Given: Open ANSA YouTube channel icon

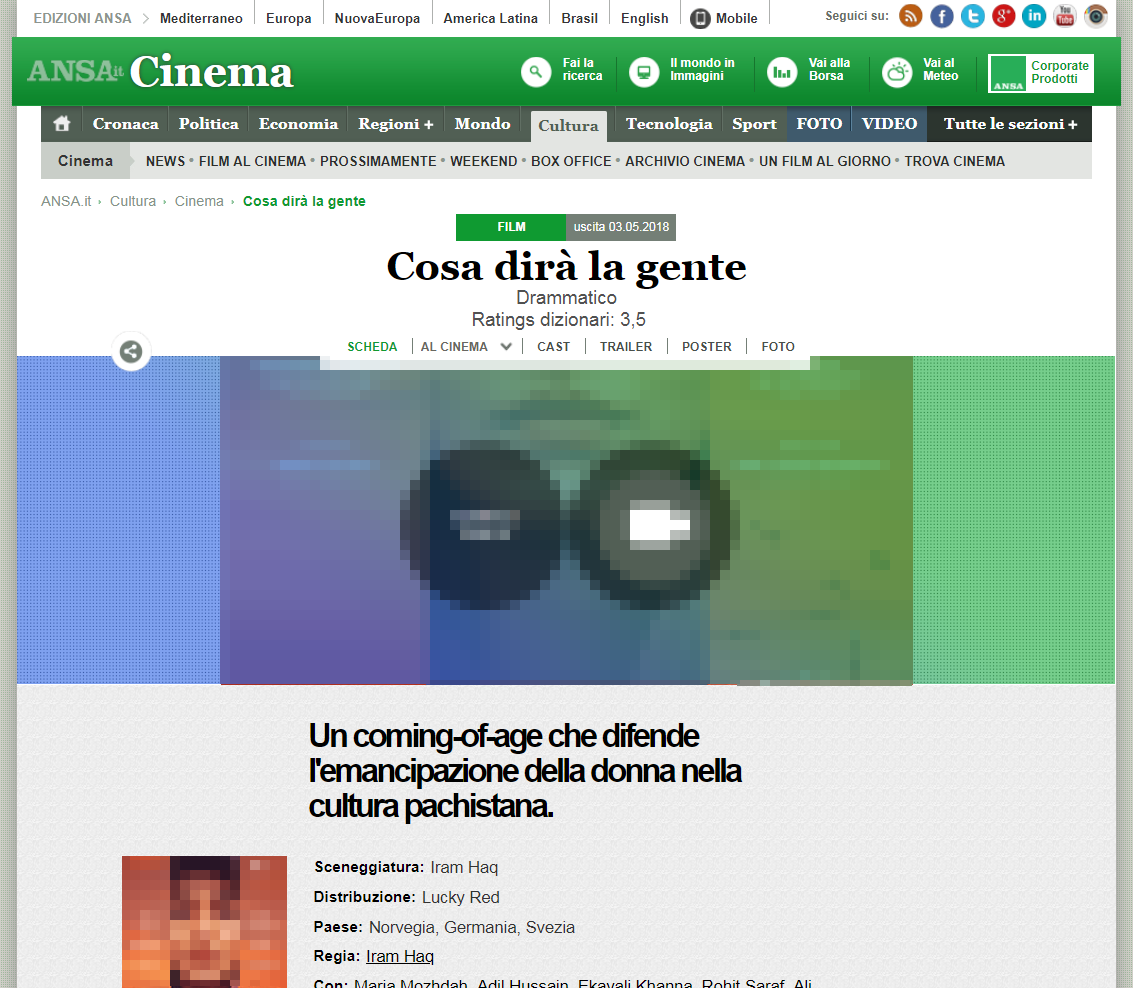Looking at the screenshot, I should point(1065,16).
